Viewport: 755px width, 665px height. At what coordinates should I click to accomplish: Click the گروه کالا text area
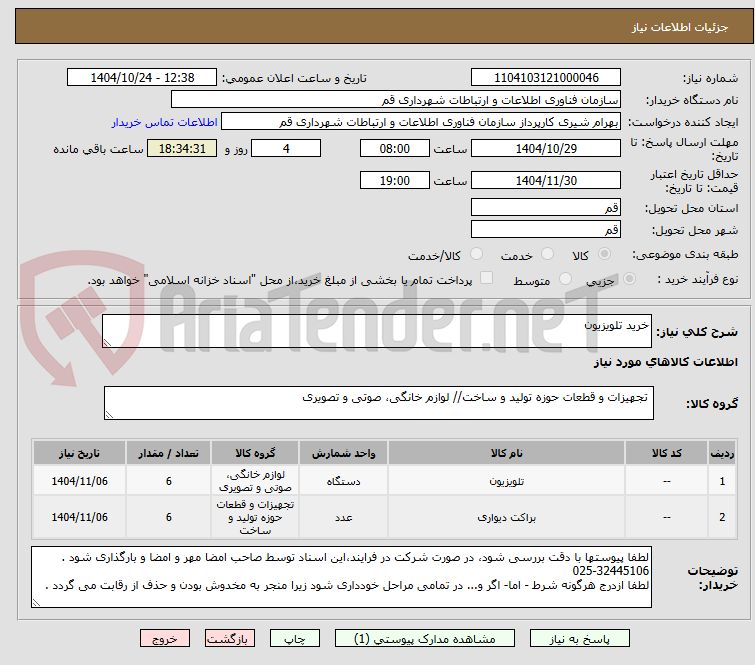378,403
